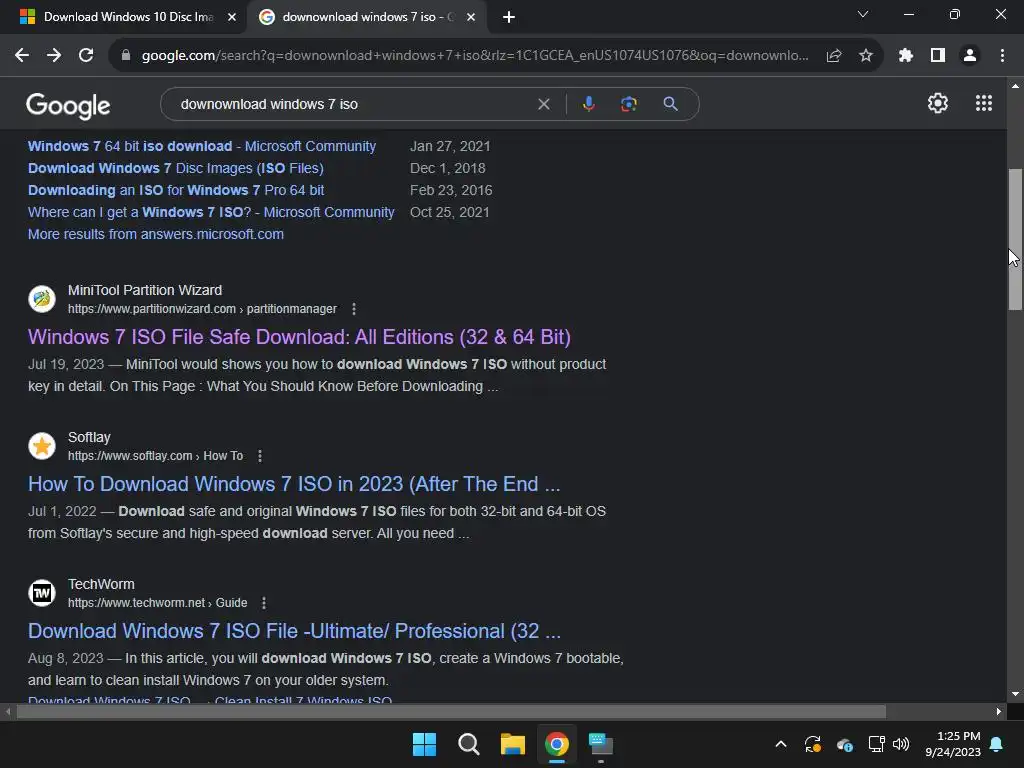
Task: Click the sync update tray icon
Action: [812, 744]
